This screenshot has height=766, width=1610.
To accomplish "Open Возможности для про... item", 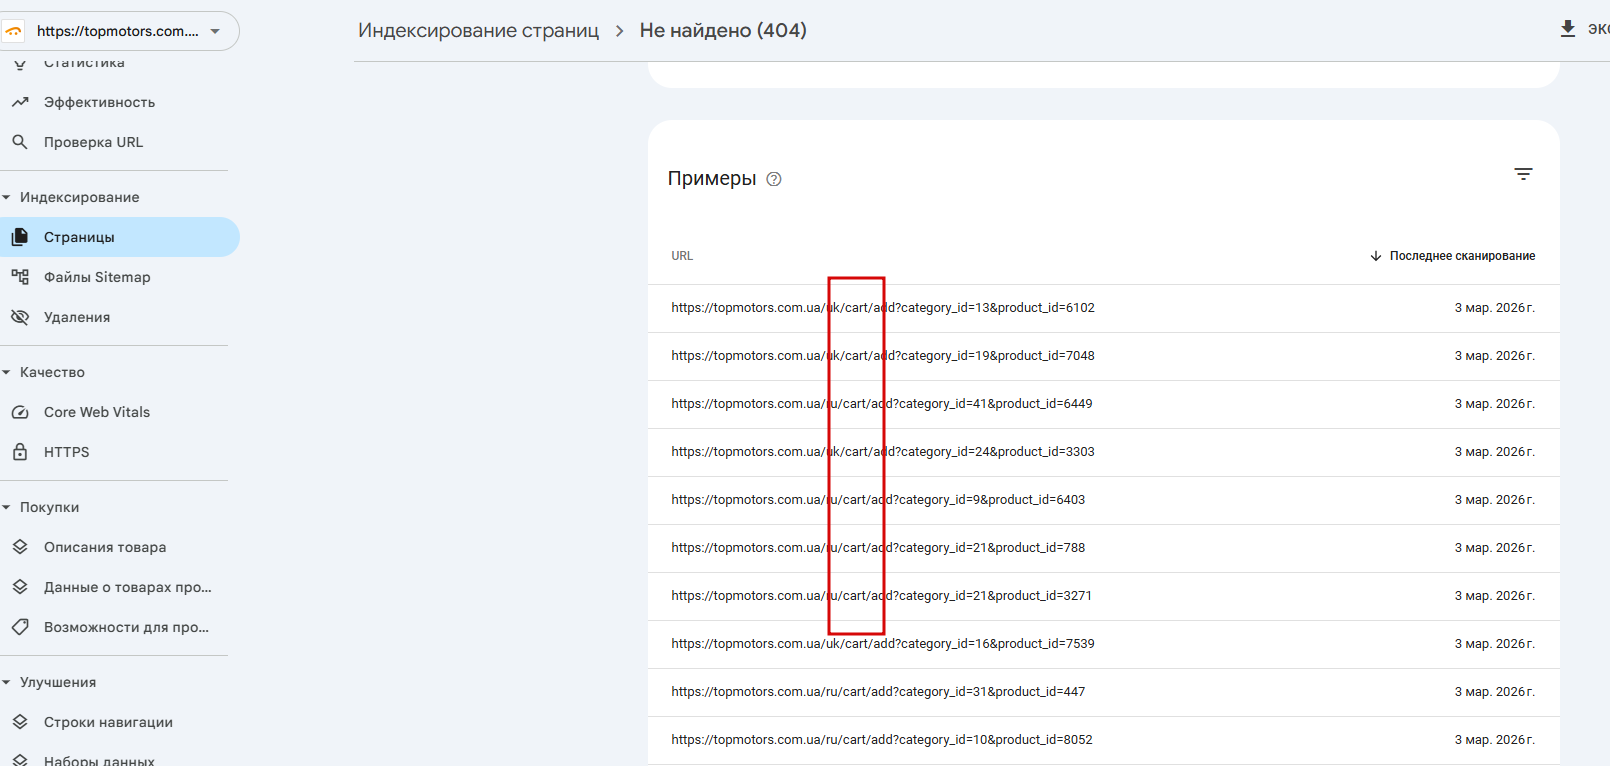I will point(118,627).
